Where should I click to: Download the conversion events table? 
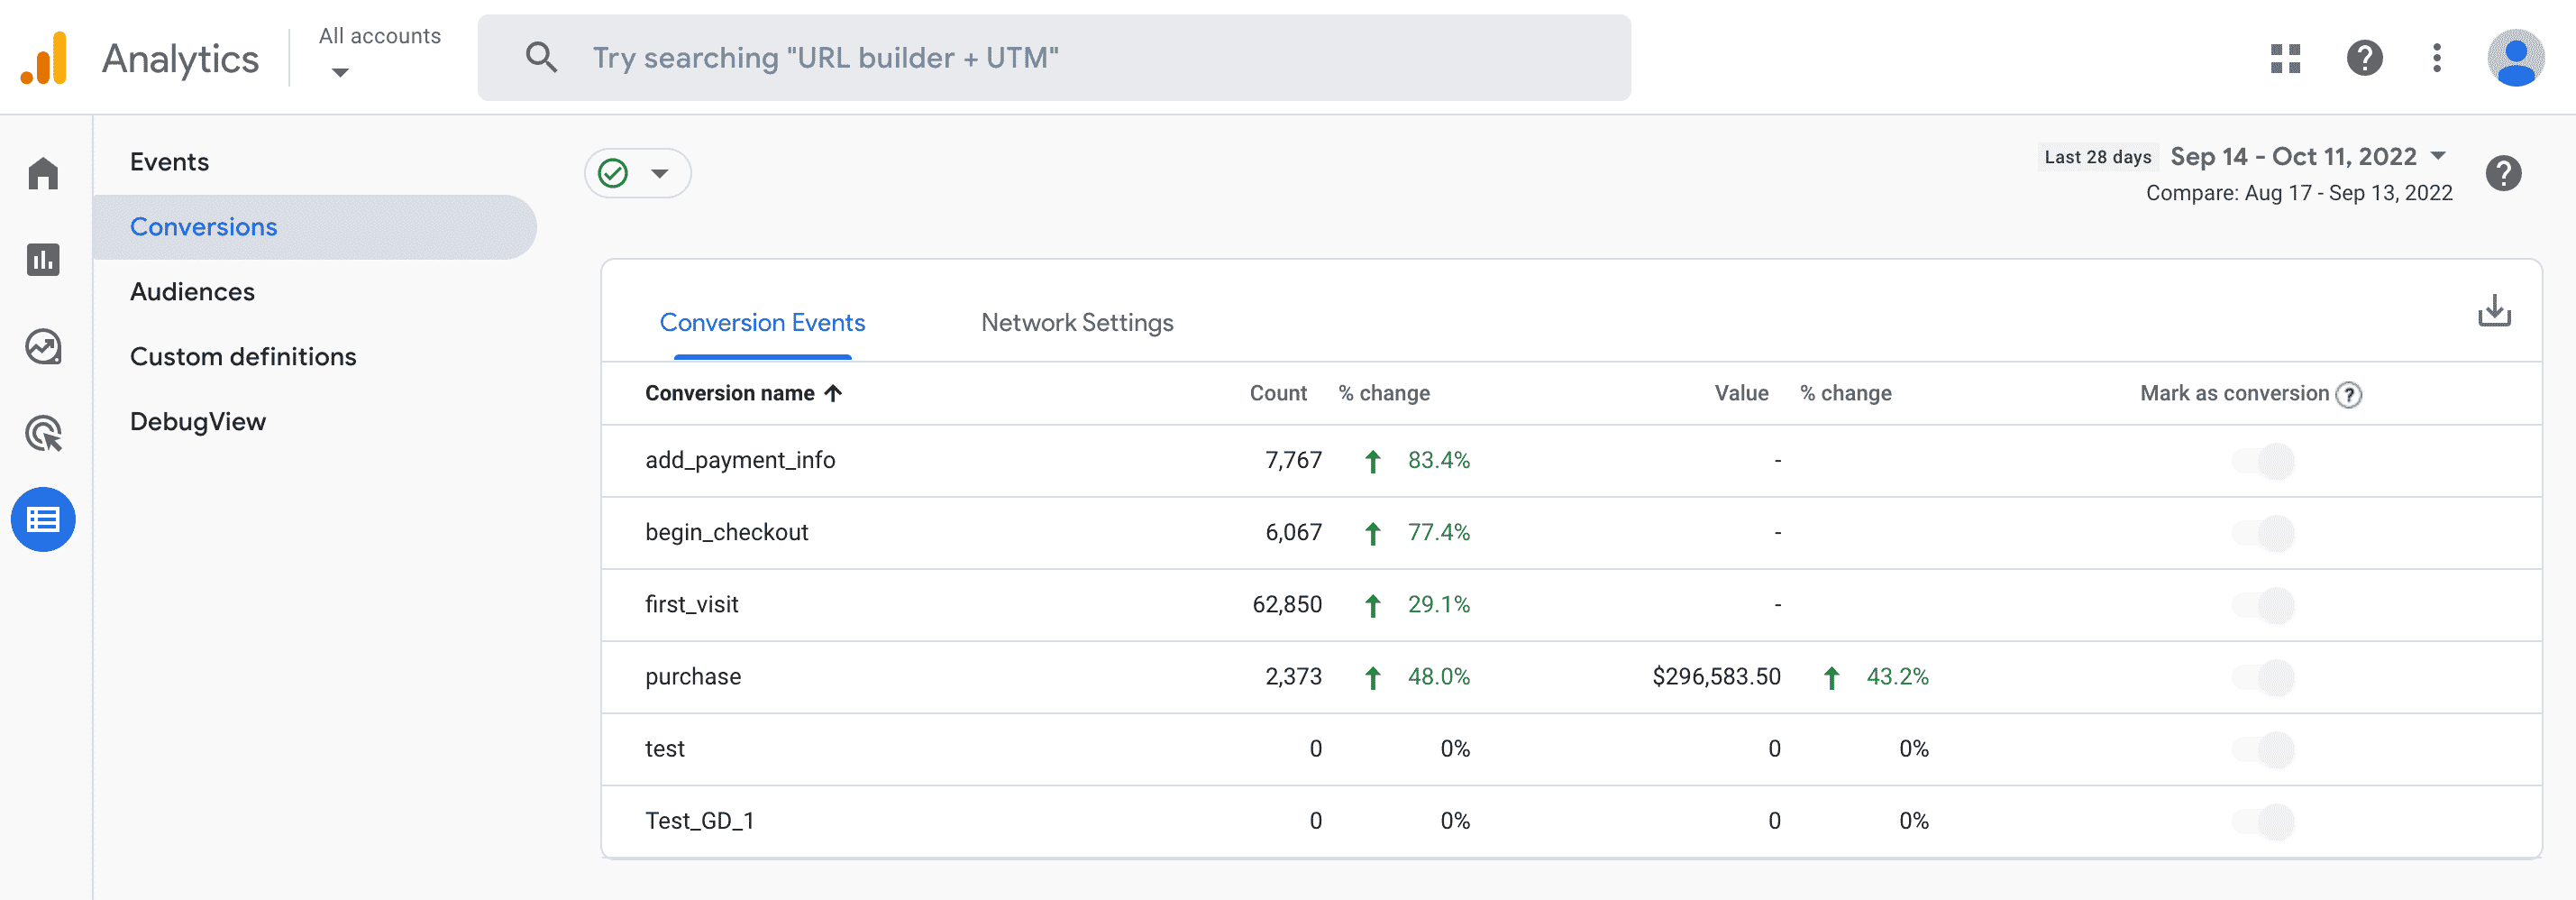pyautogui.click(x=2494, y=311)
